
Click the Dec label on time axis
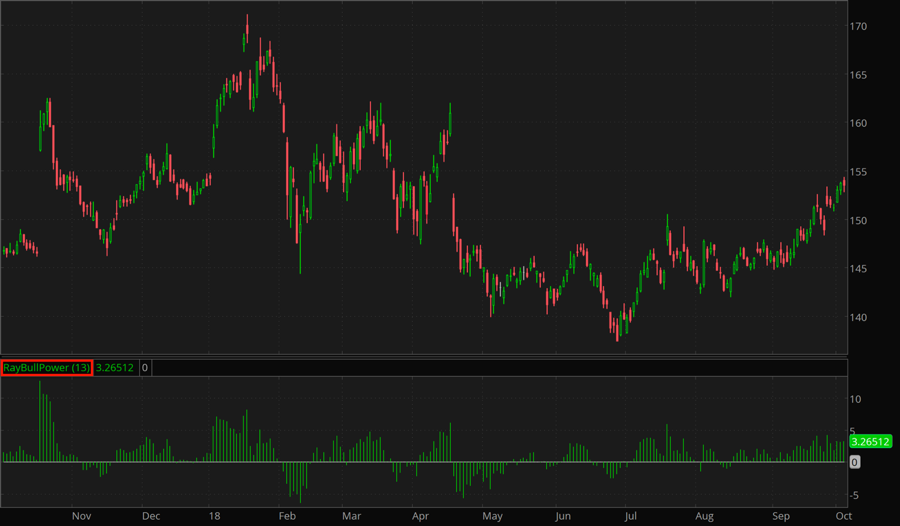pos(151,516)
